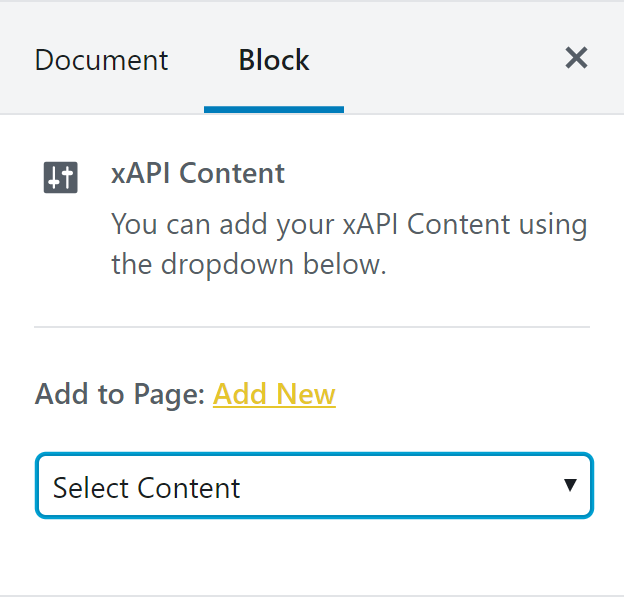Click the sliders icon beside xAPI Content
Image resolution: width=624 pixels, height=598 pixels.
click(60, 177)
